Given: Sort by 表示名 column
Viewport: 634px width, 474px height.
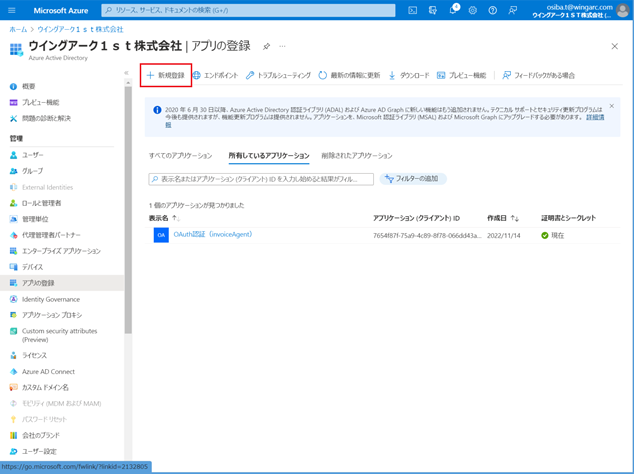Looking at the screenshot, I should [x=164, y=218].
